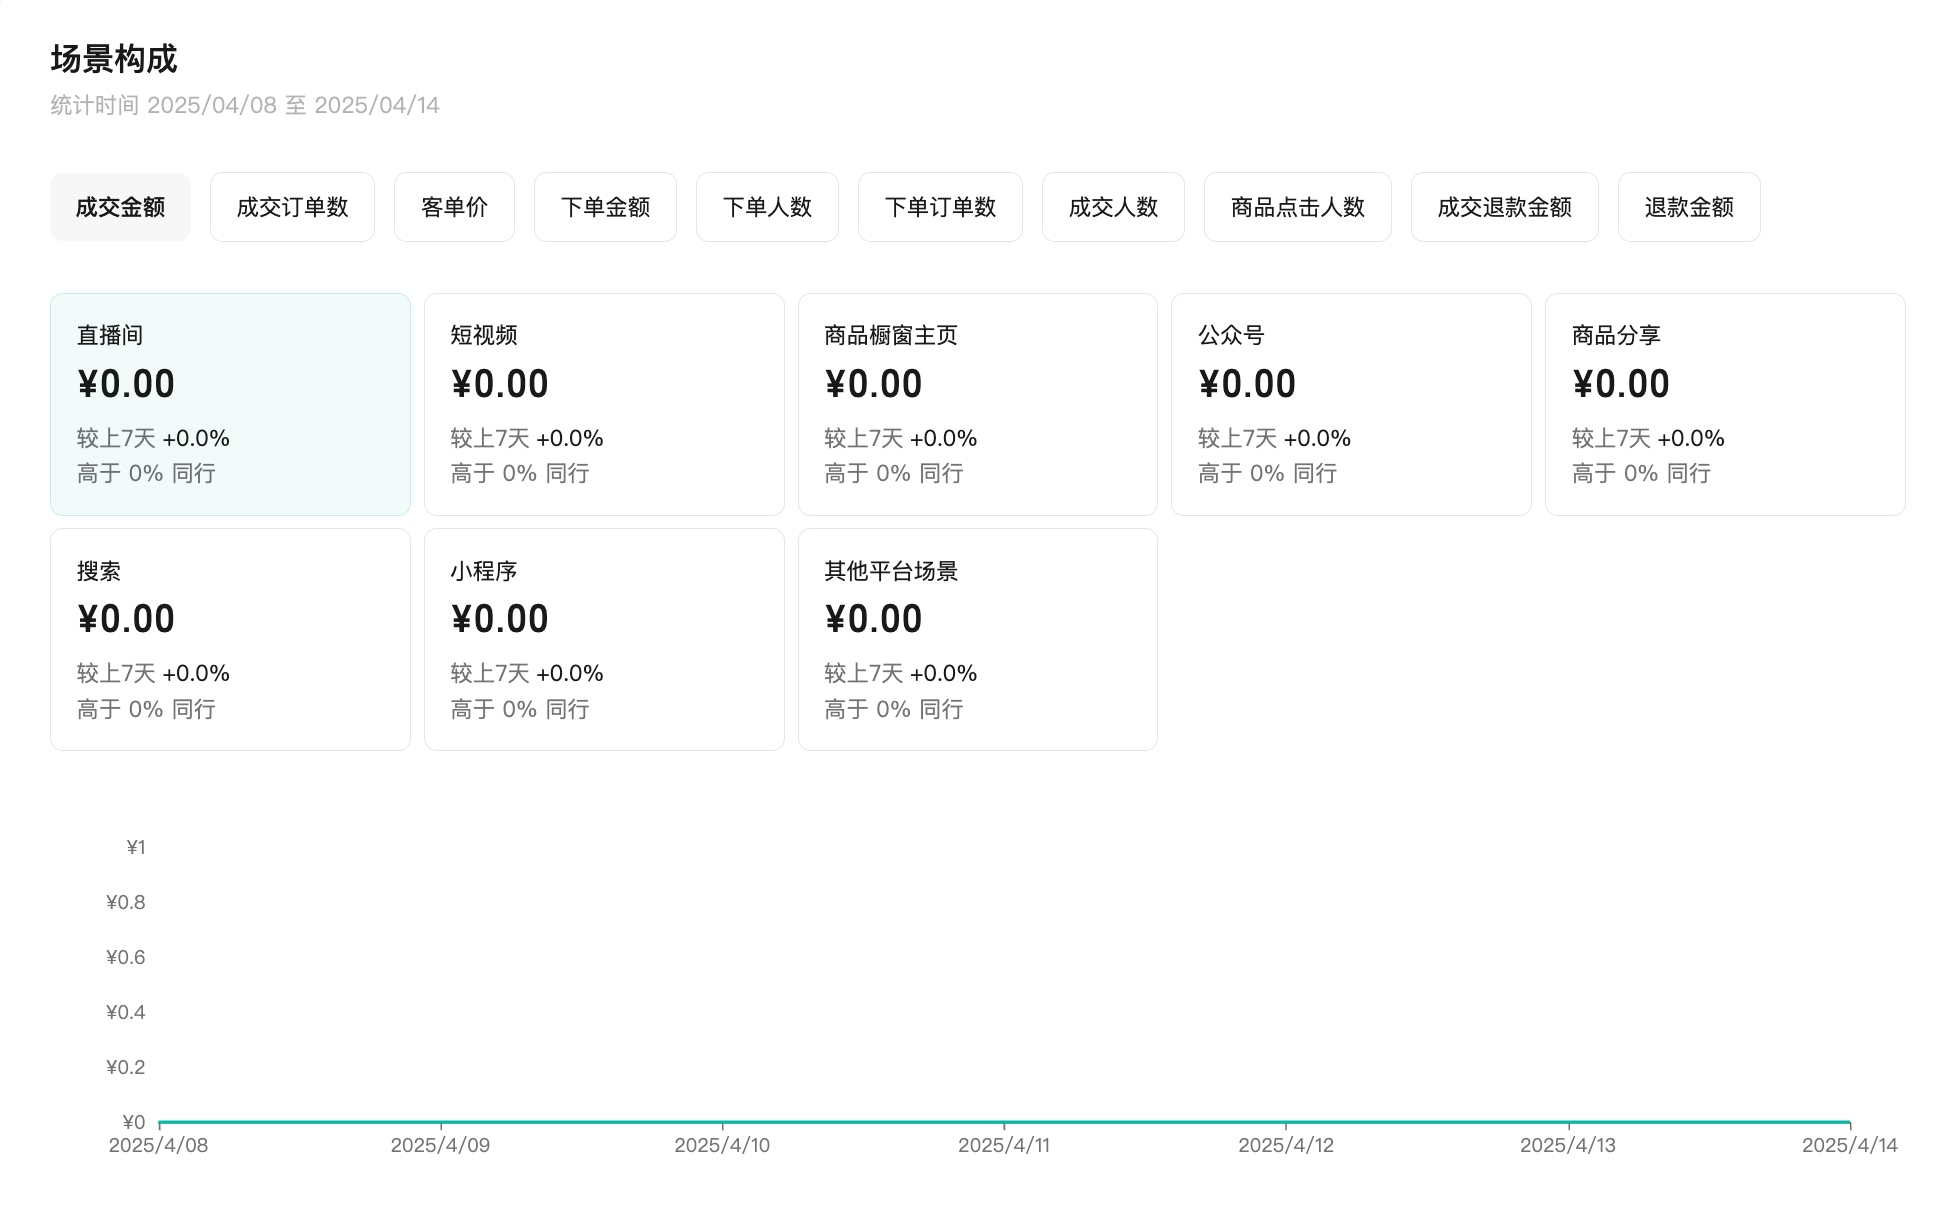1940x1216 pixels.
Task: Select the 直播间 scene card
Action: pyautogui.click(x=230, y=404)
